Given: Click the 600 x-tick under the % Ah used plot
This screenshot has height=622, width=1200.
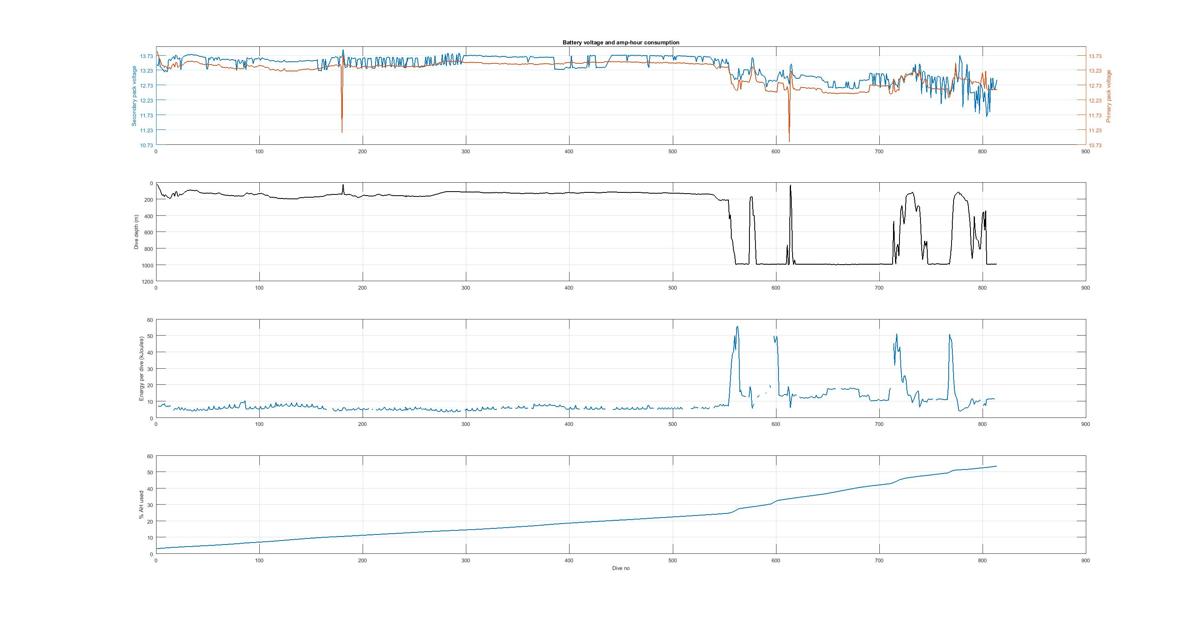Looking at the screenshot, I should [776, 560].
